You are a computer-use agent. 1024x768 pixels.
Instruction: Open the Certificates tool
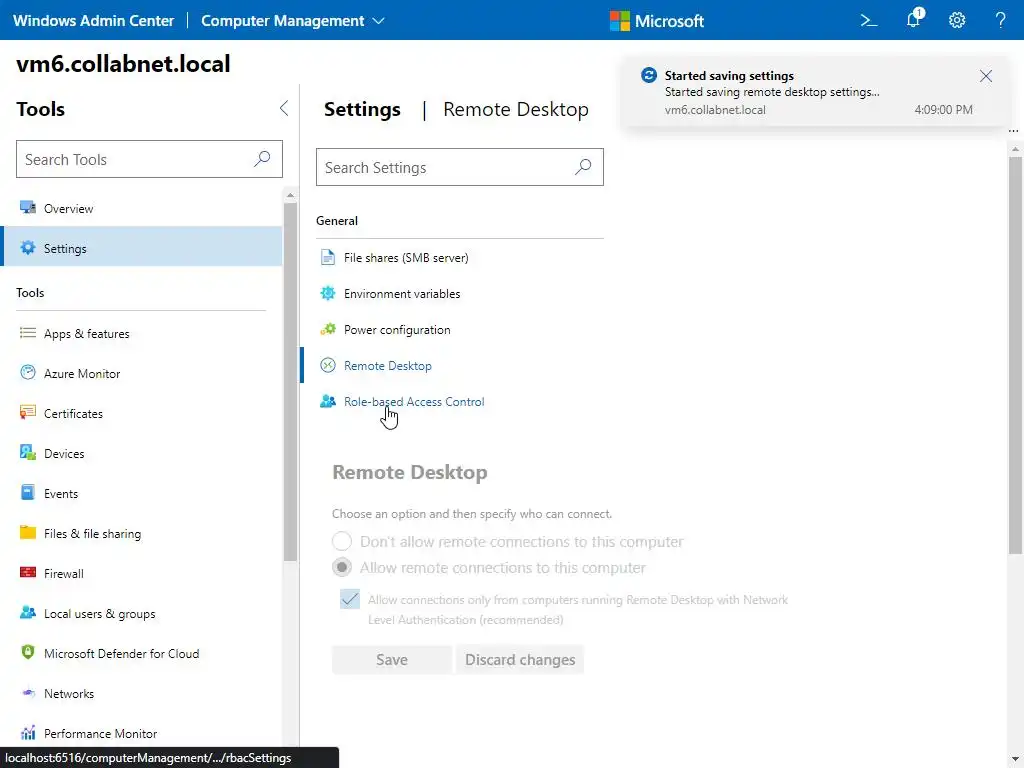click(x=73, y=414)
